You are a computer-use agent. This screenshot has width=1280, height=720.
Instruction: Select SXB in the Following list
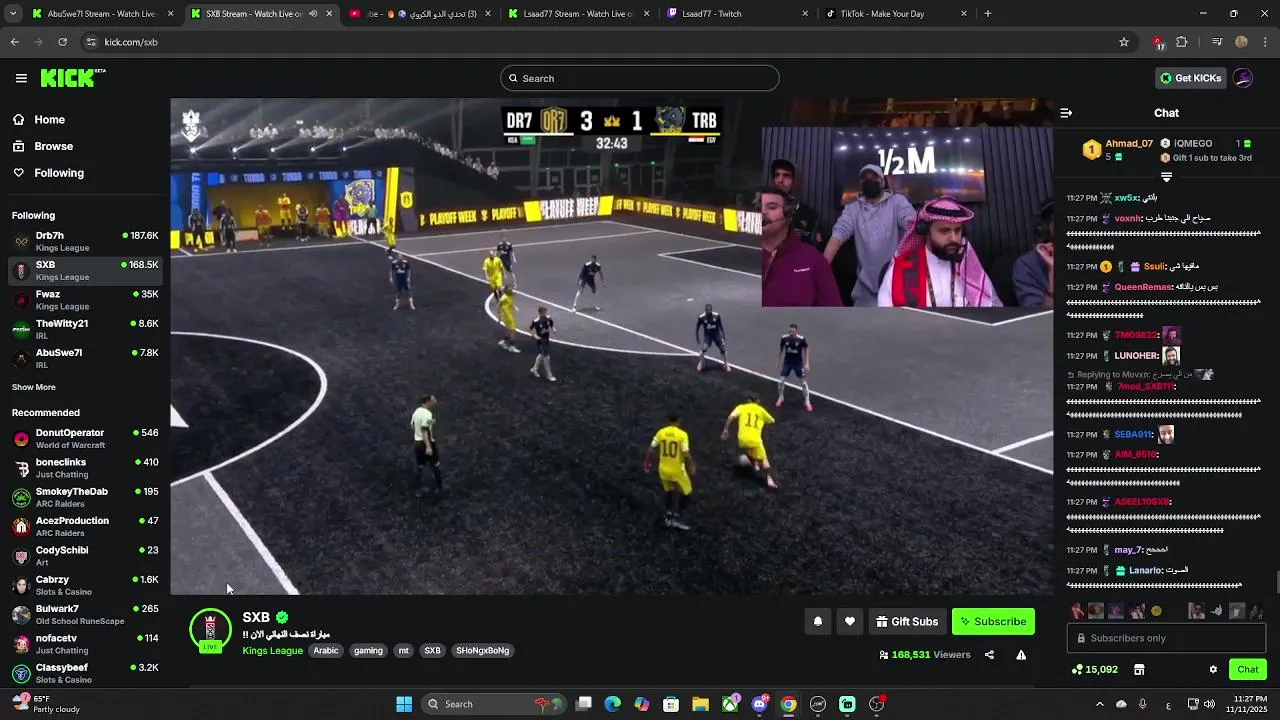[x=85, y=271]
